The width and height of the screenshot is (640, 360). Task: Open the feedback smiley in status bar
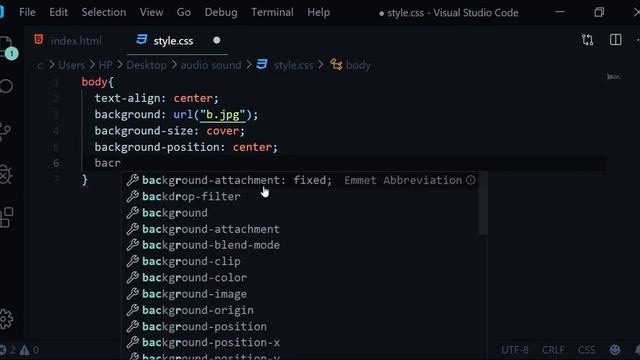[615, 350]
